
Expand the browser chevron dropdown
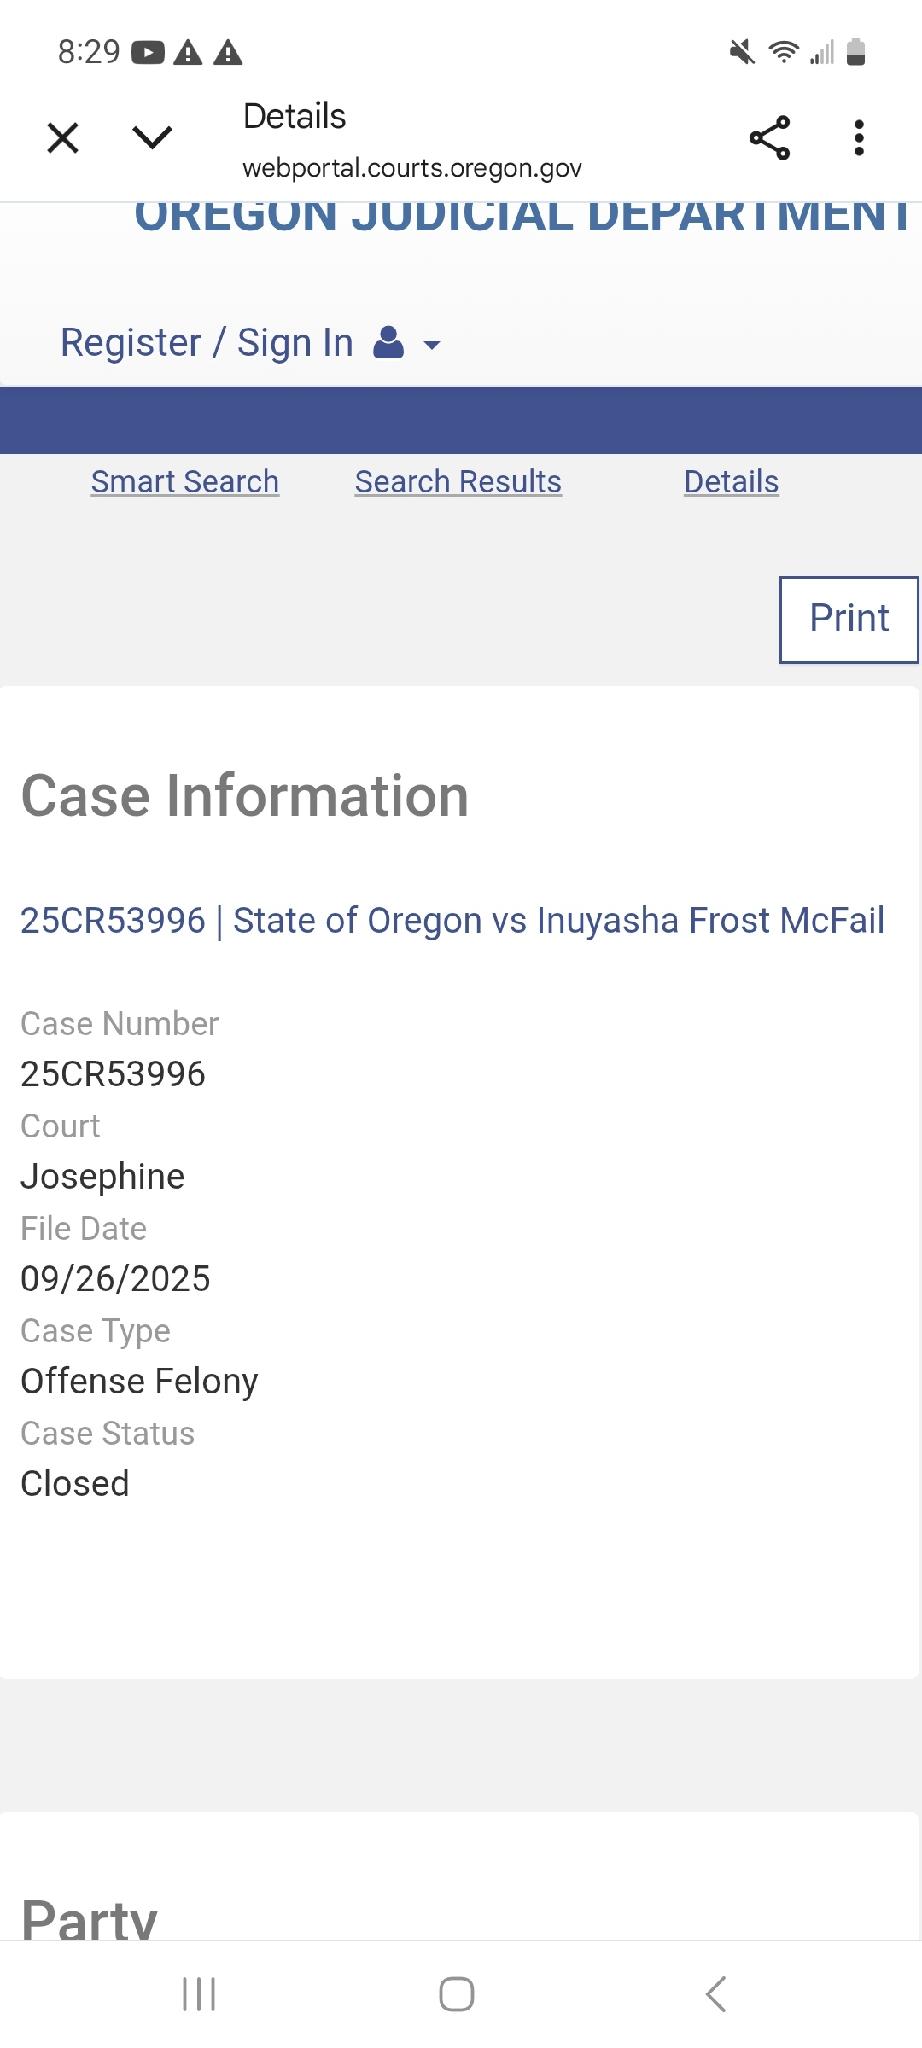(152, 138)
